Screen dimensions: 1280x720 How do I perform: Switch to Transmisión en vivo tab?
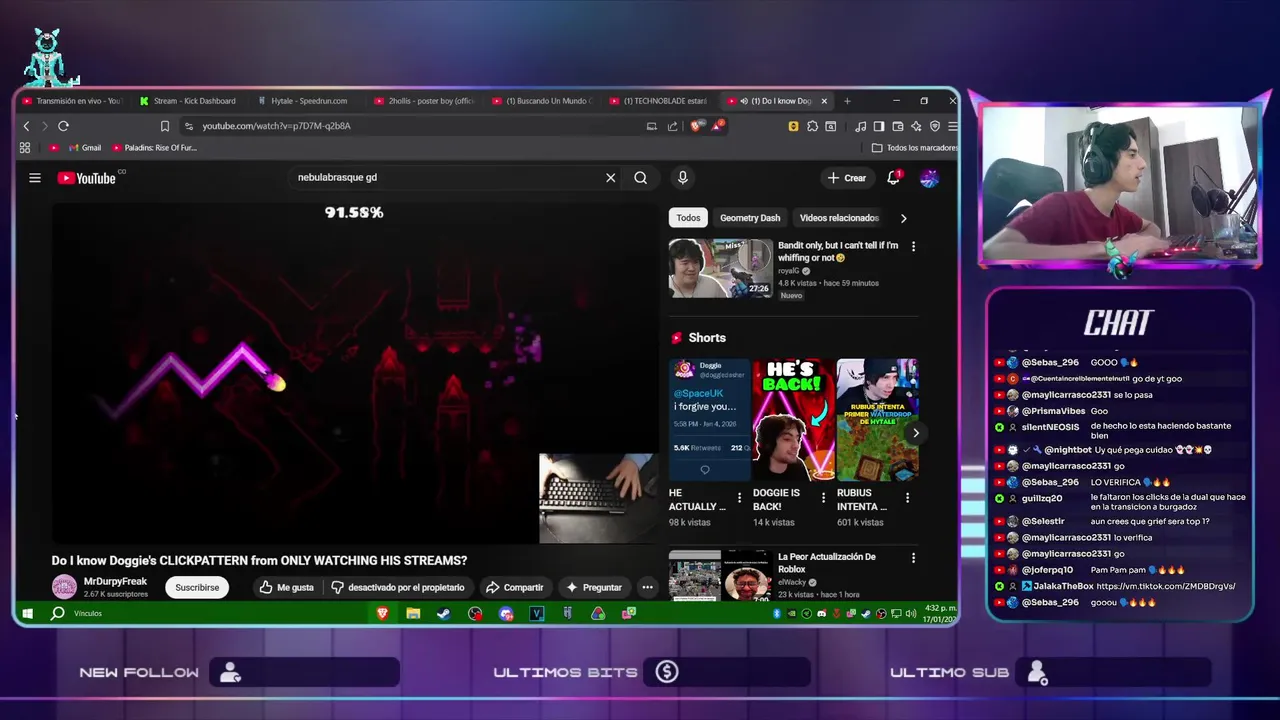(70, 101)
